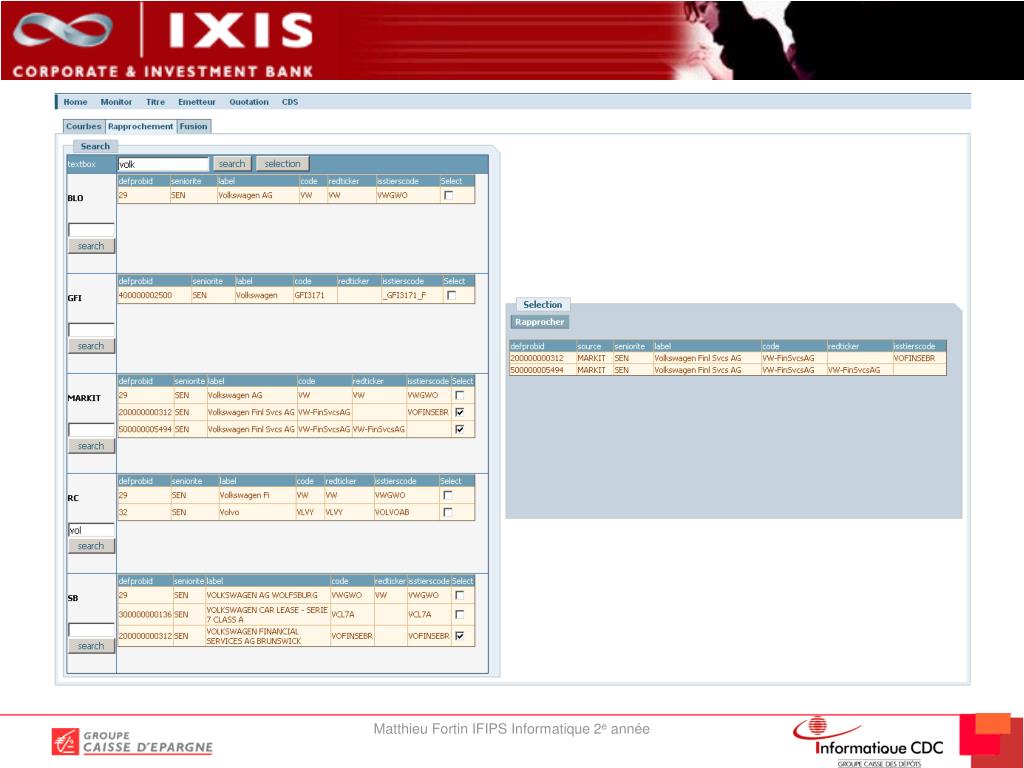Click the GFI section search button
1024x768 pixels.
pyautogui.click(x=91, y=346)
